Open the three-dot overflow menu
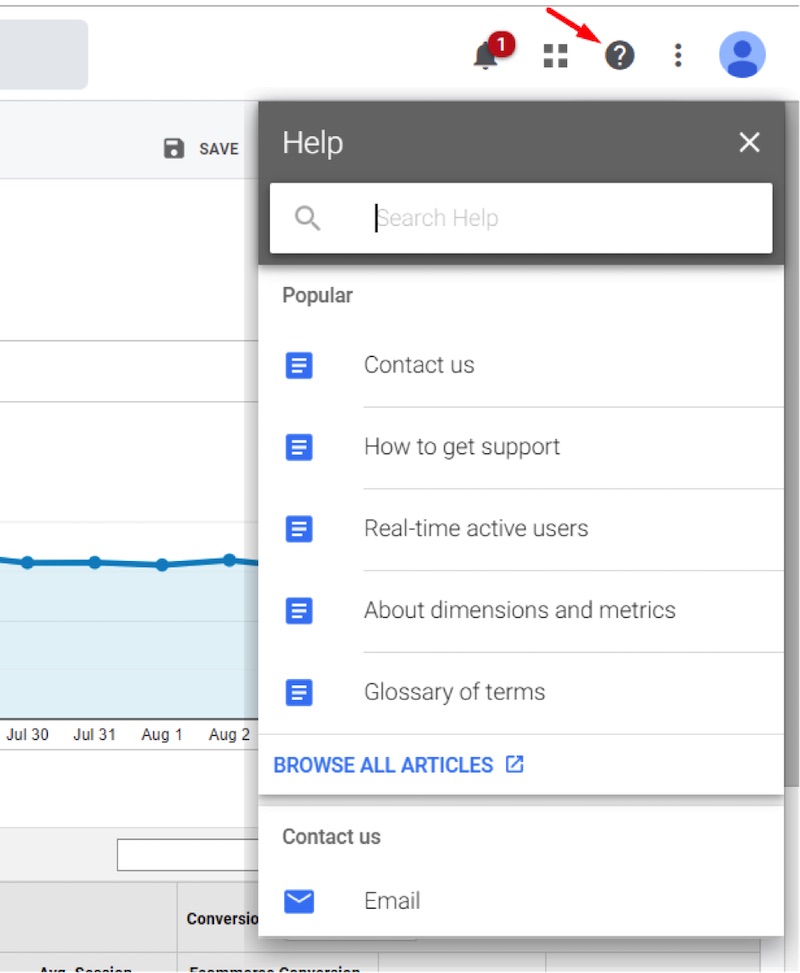The height and width of the screenshot is (973, 800). coord(678,55)
